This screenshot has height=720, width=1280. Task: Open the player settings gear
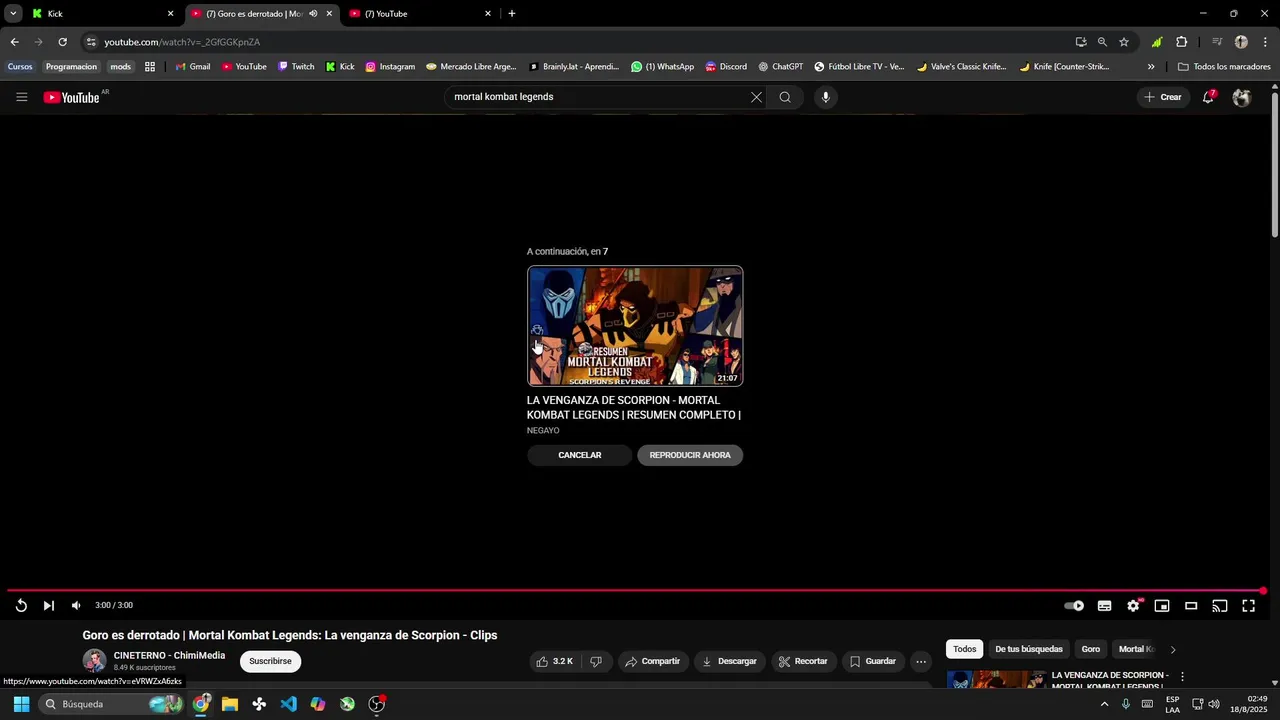coord(1133,605)
